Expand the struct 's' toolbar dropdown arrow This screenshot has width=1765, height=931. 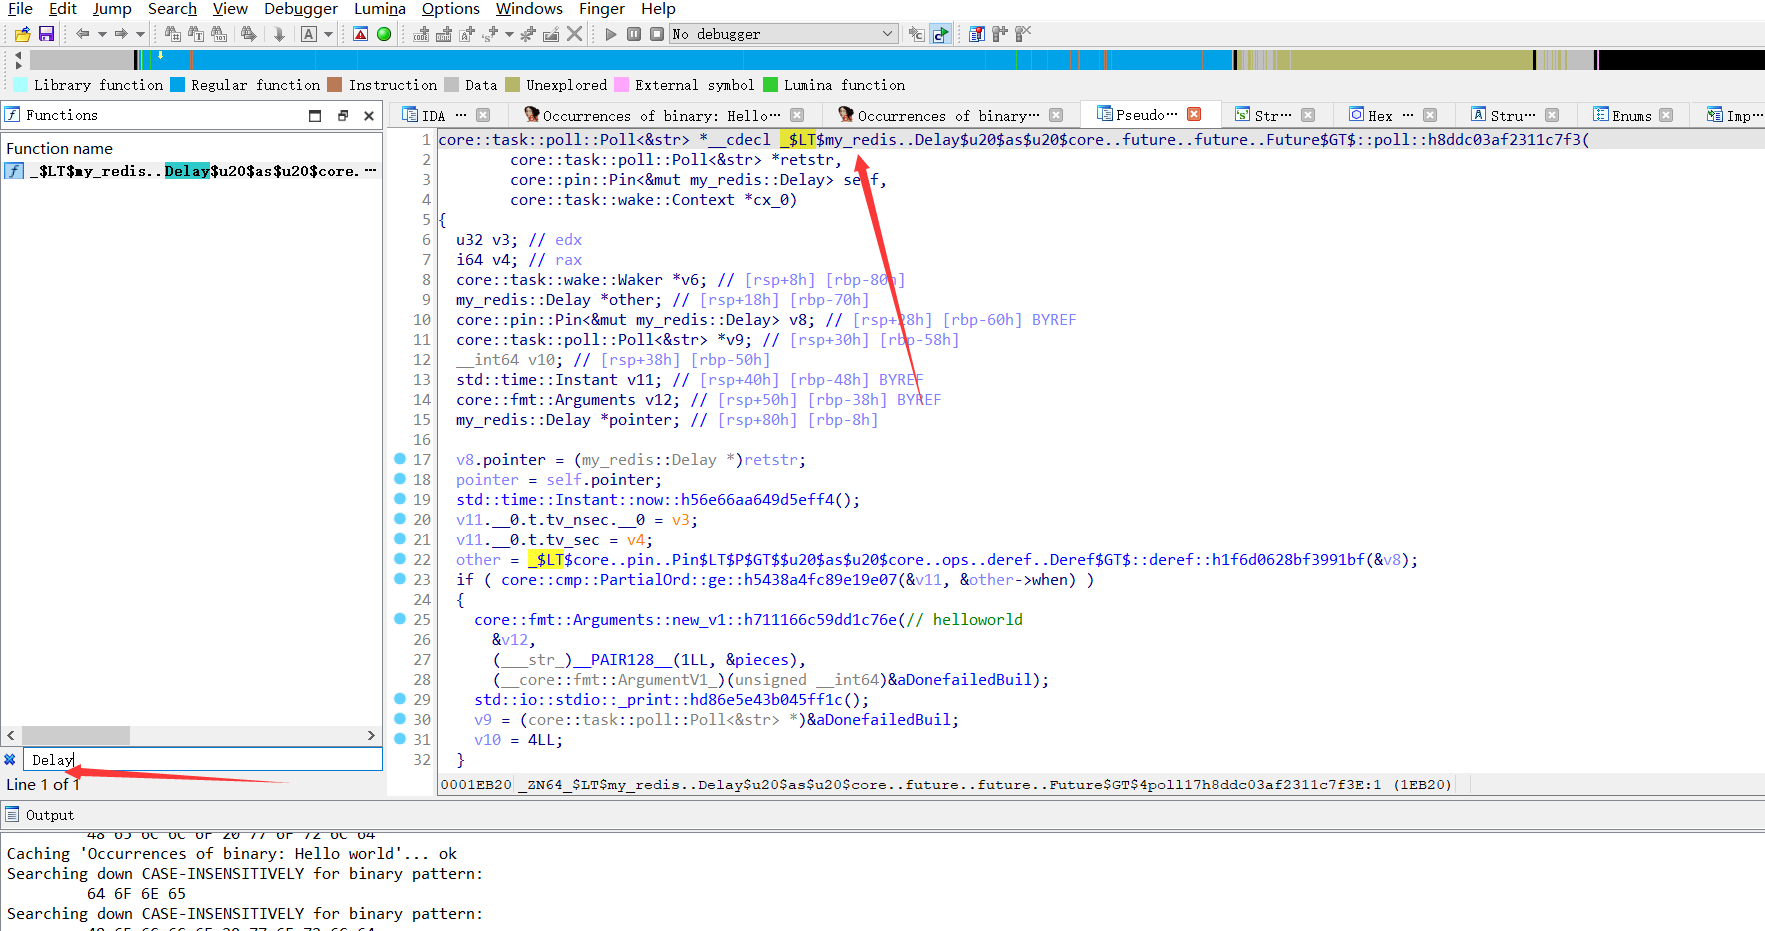coord(509,34)
